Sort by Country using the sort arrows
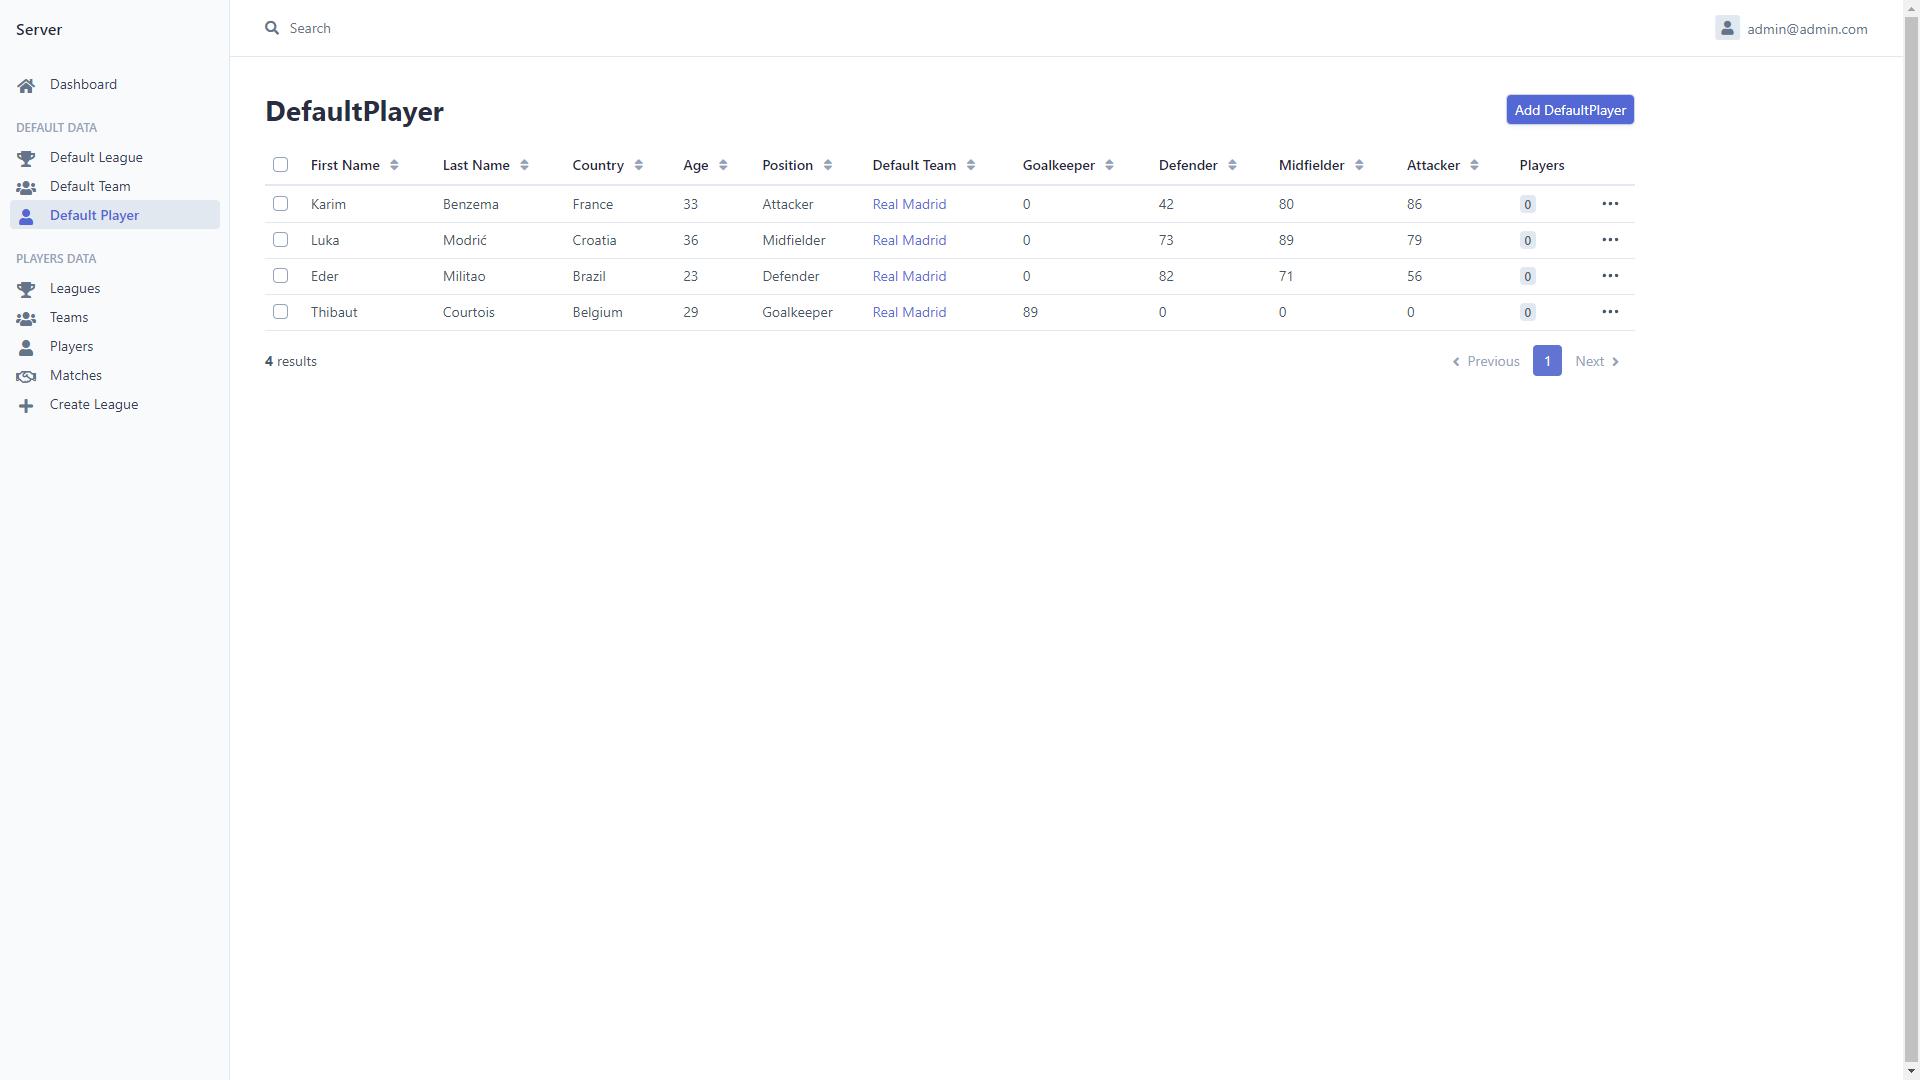 click(x=638, y=165)
